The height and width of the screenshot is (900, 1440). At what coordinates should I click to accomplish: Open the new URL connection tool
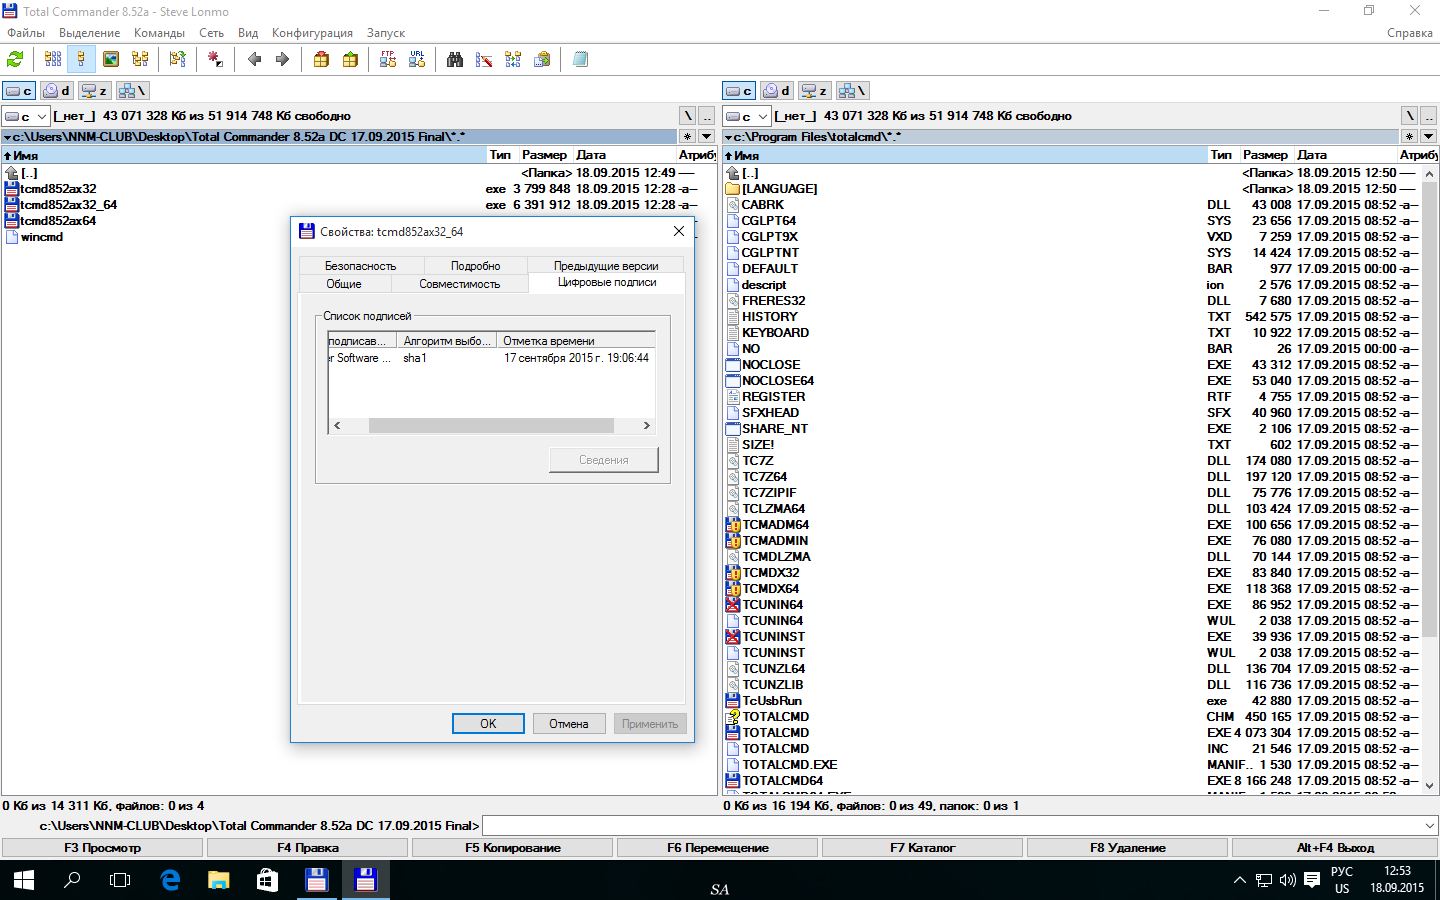pos(417,60)
